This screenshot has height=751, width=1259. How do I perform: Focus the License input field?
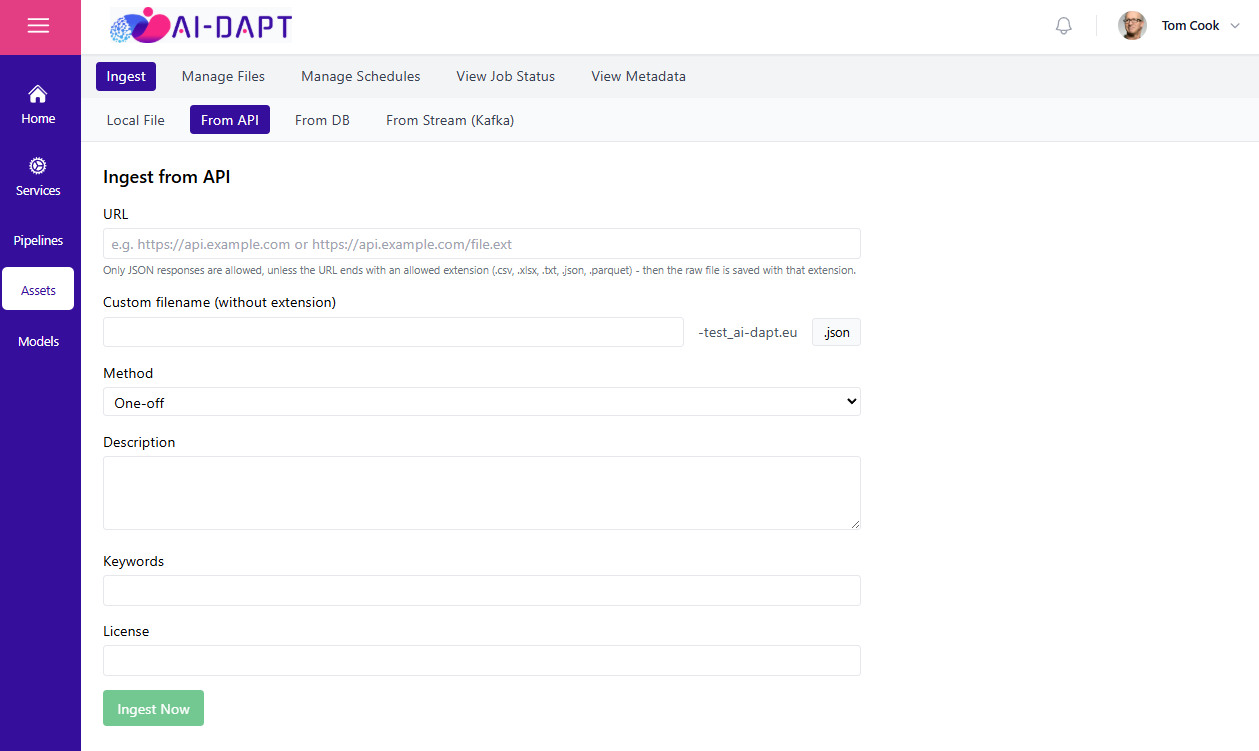(482, 660)
